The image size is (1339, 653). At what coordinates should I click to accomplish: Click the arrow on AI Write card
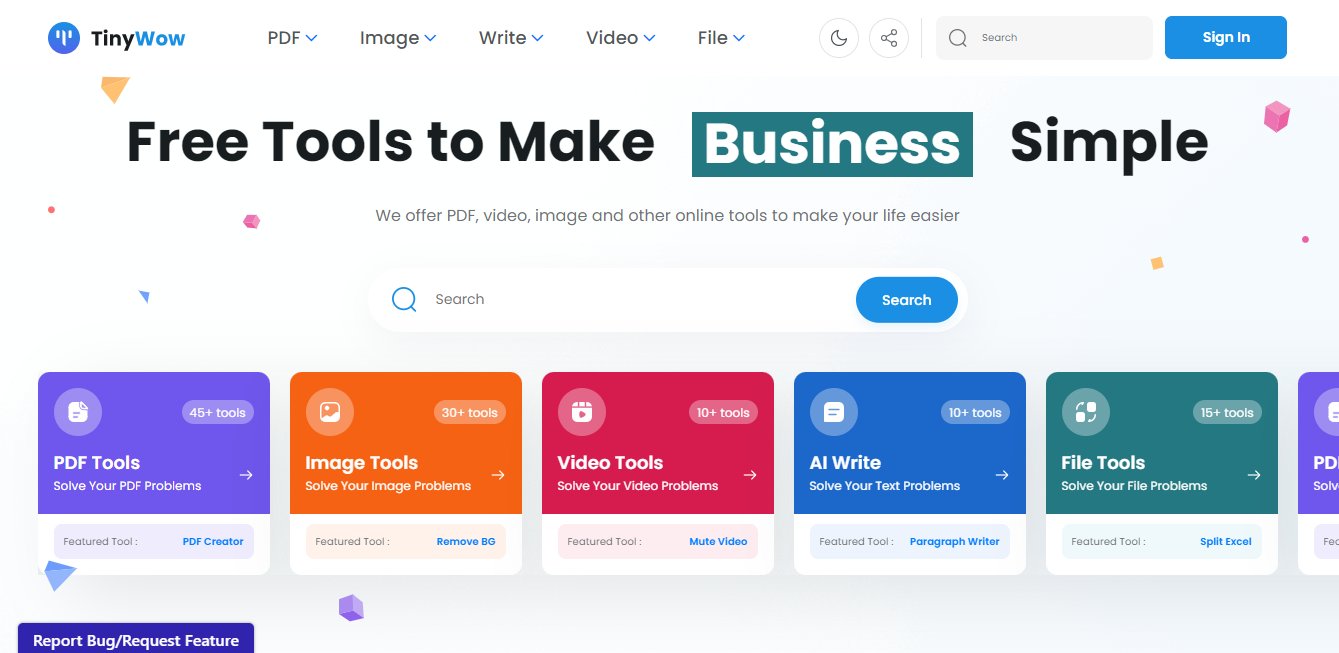1002,475
